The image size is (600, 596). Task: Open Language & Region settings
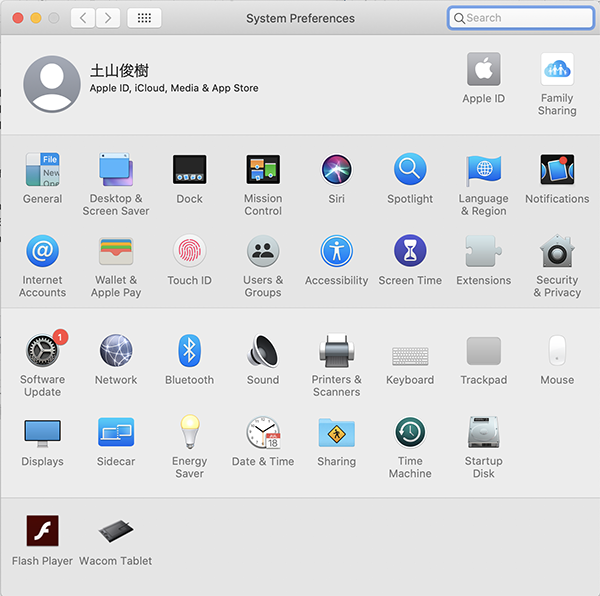pos(483,169)
